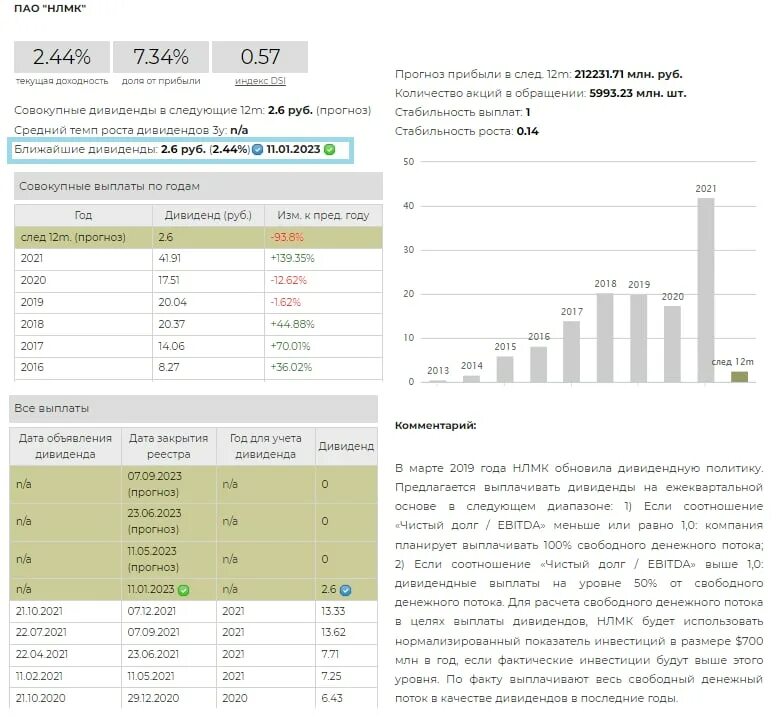
Task: Click the 7.71 dividend value
Action: (330, 654)
